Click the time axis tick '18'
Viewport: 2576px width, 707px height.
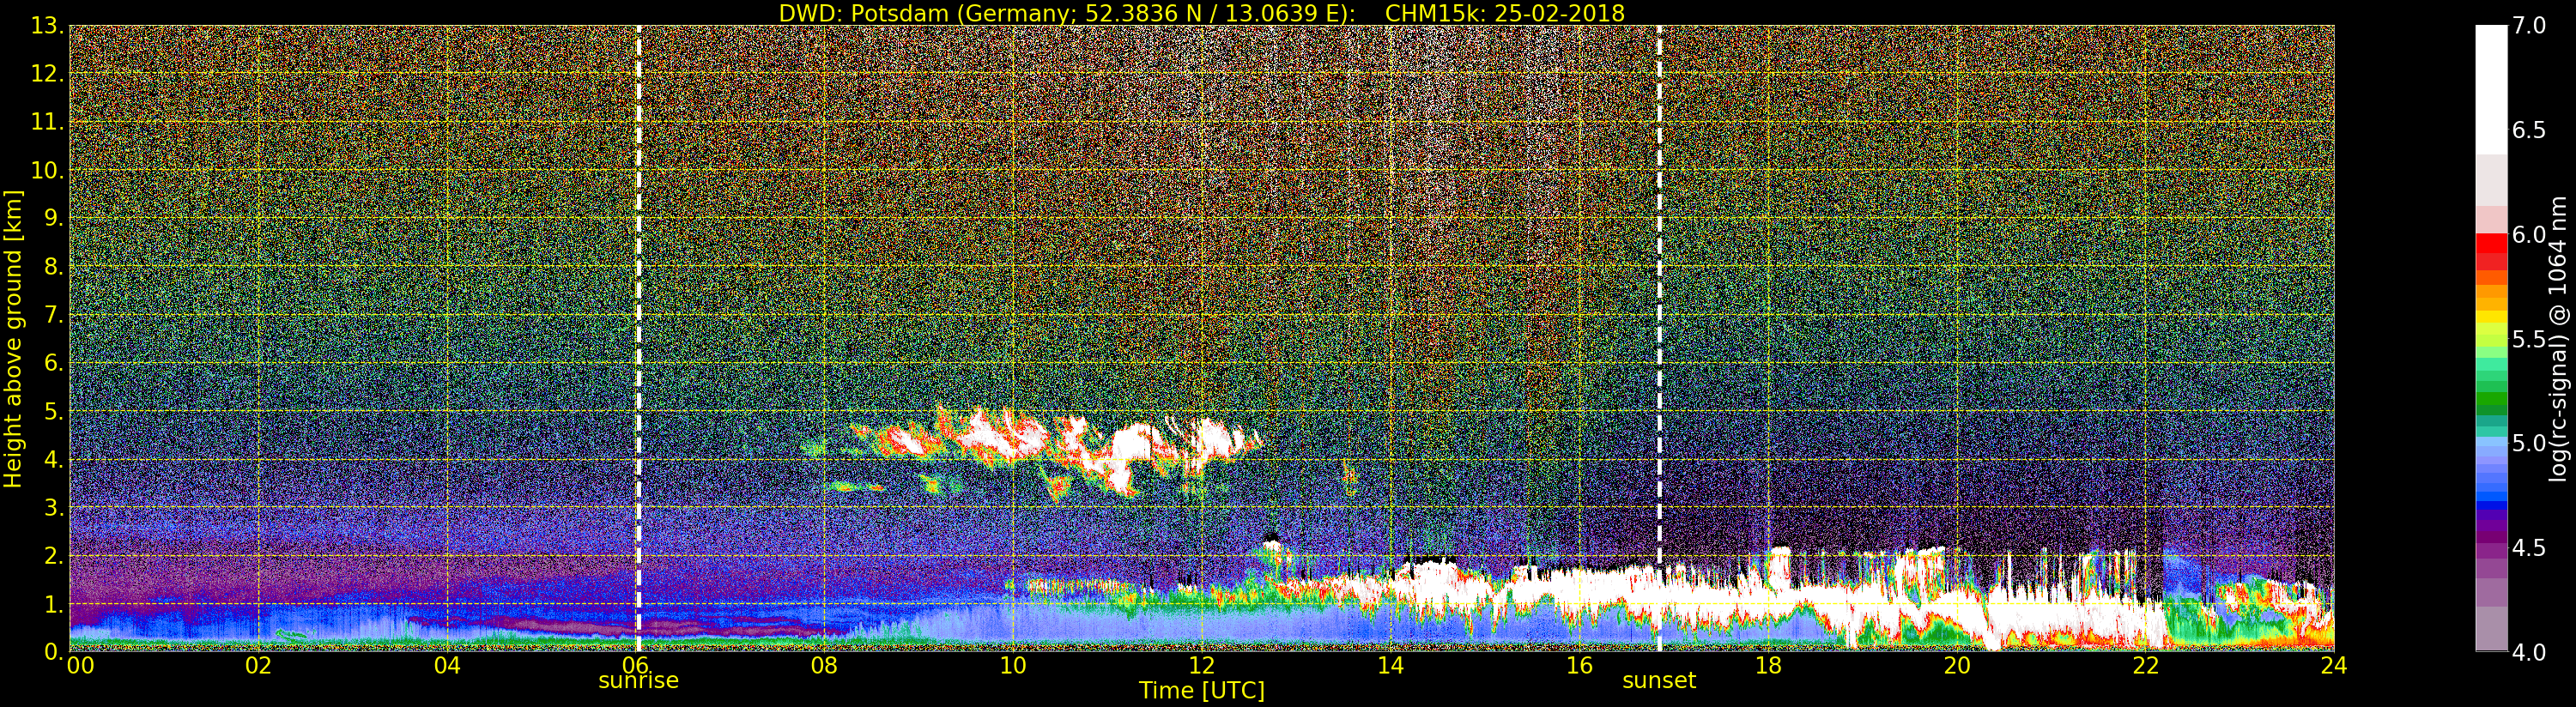(x=1768, y=665)
